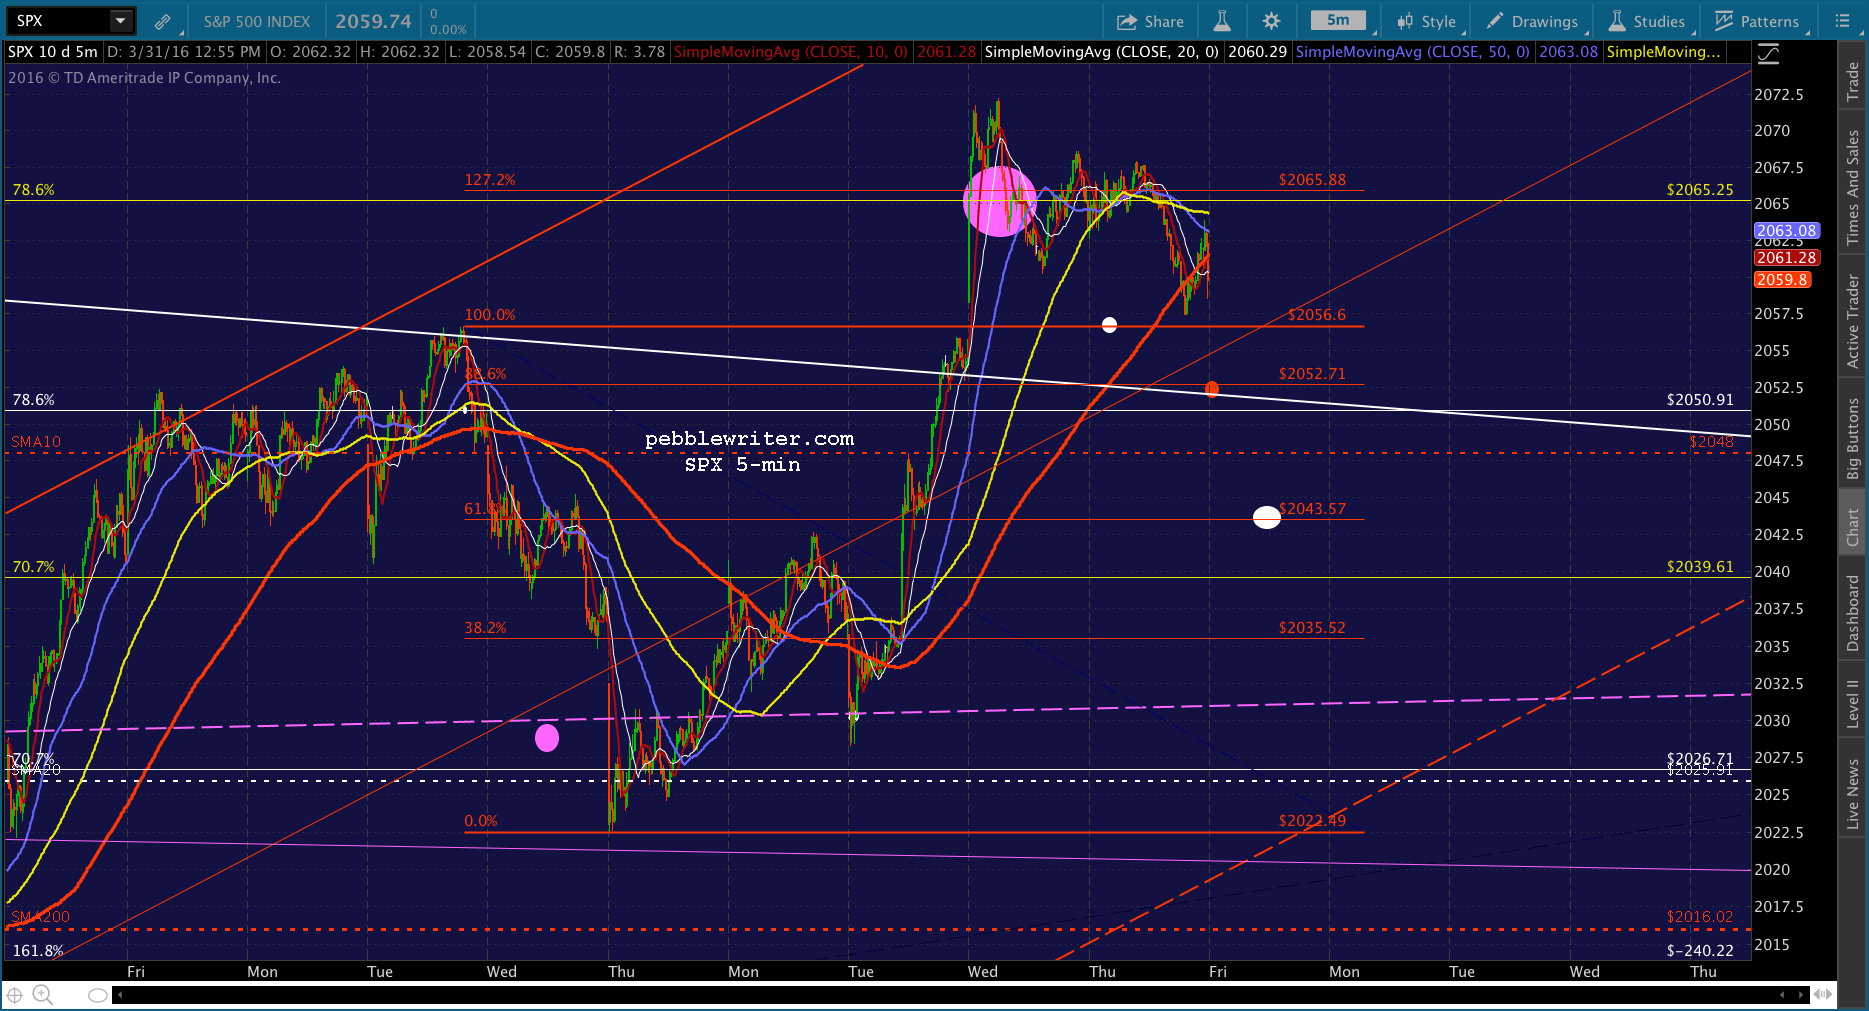Open the 5m timeframe selector
The width and height of the screenshot is (1869, 1011).
1338,20
